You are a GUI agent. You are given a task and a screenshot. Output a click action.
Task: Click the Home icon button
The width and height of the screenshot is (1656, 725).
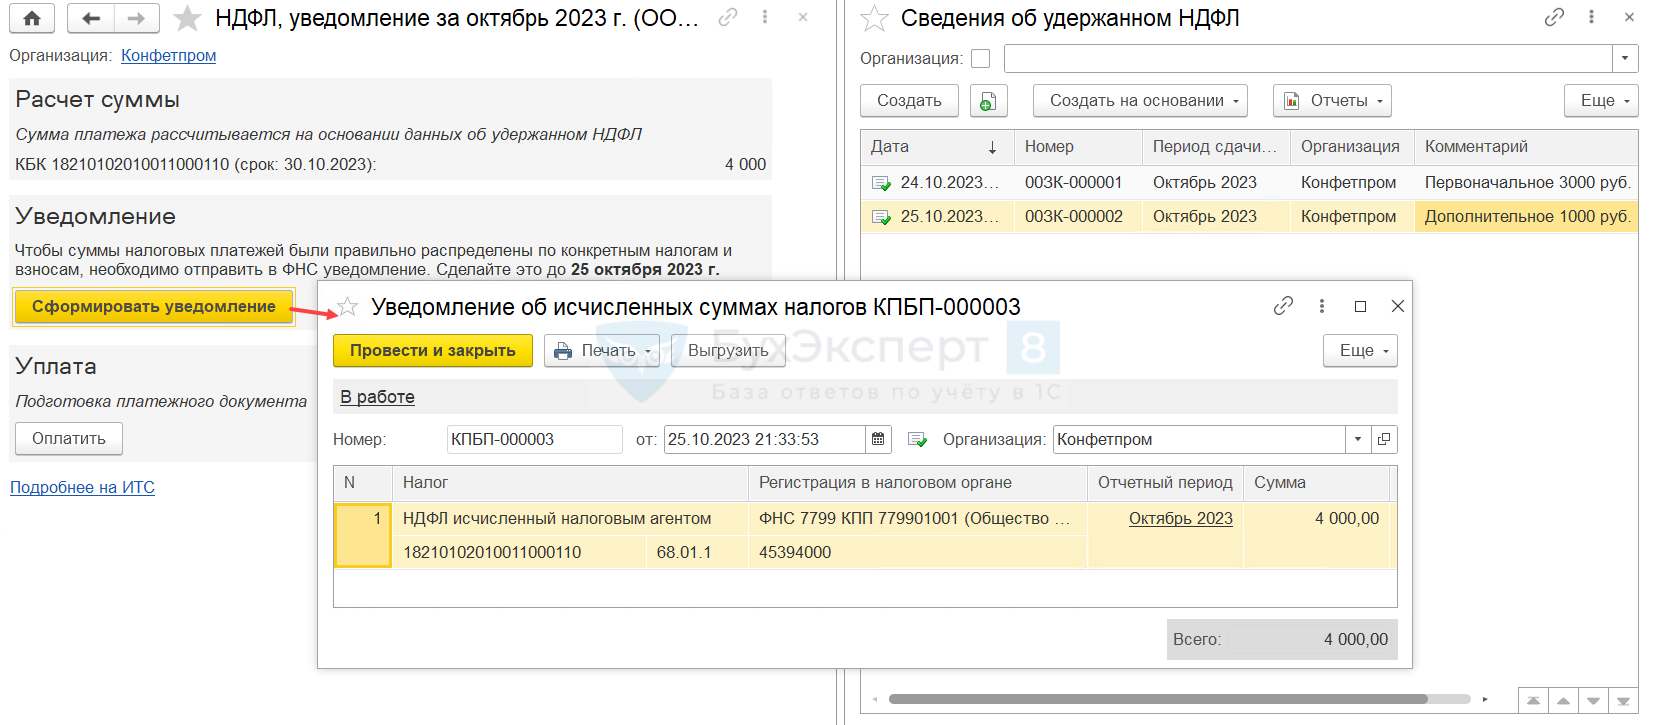pyautogui.click(x=32, y=18)
